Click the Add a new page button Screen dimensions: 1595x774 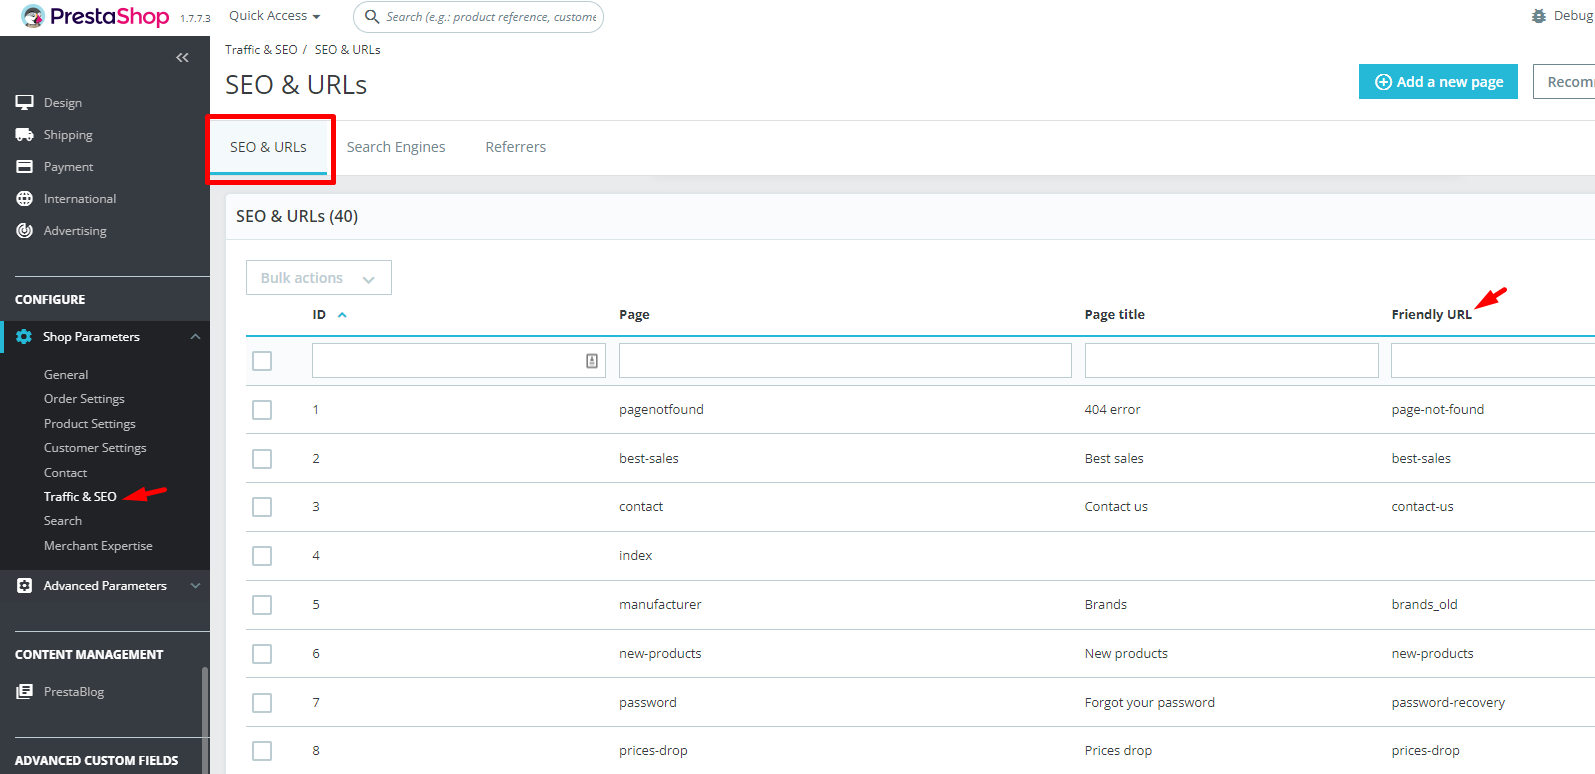click(x=1438, y=82)
